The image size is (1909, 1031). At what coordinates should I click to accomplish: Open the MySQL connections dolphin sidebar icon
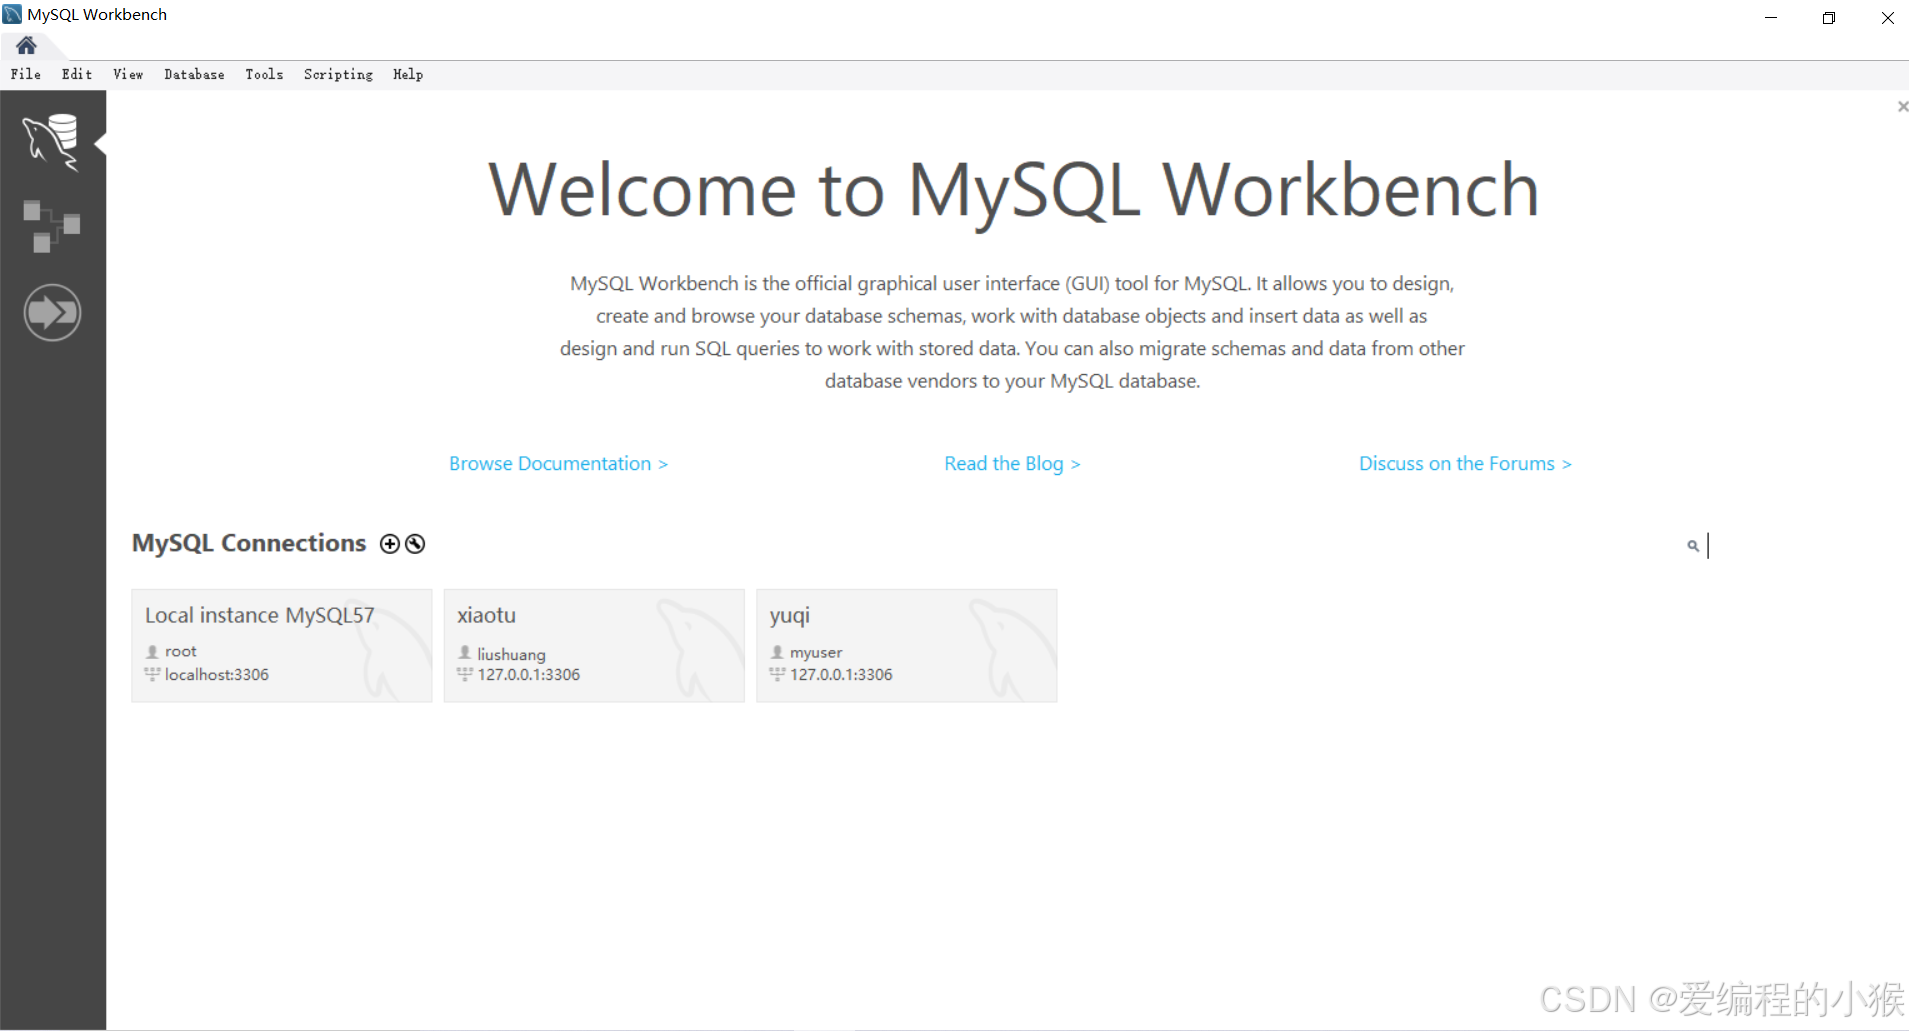click(52, 141)
